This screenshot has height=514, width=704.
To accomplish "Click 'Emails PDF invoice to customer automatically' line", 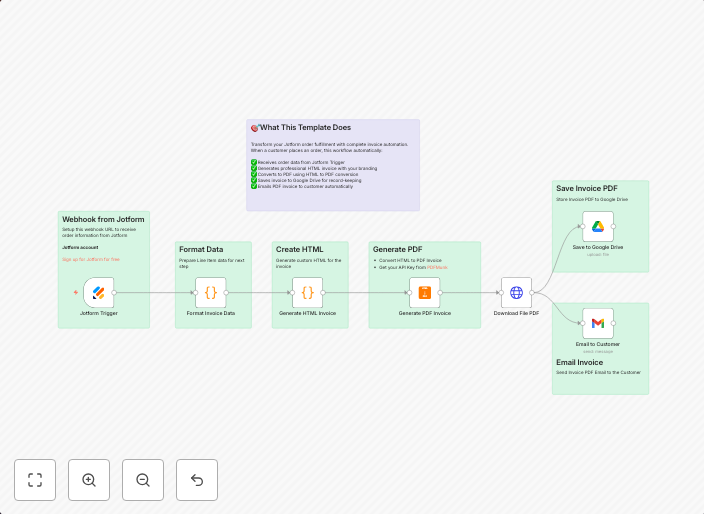I will (305, 186).
